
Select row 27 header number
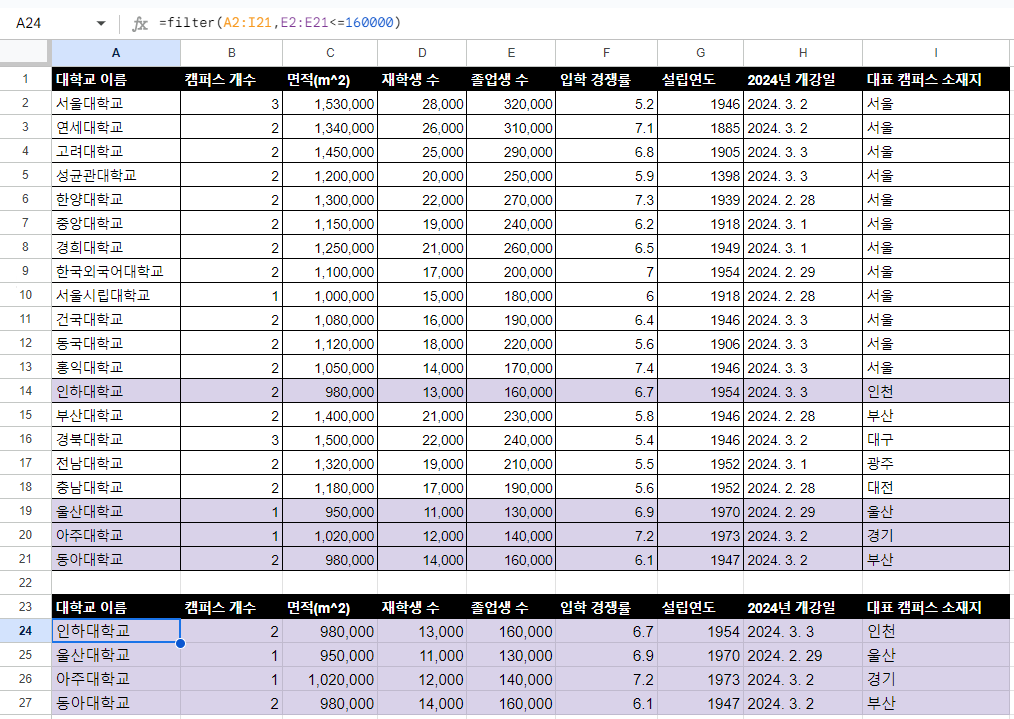[25, 703]
